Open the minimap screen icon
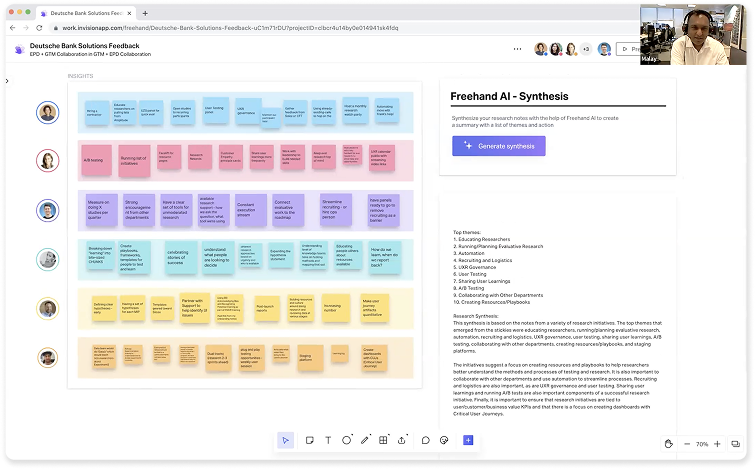755x470 pixels. (x=735, y=444)
